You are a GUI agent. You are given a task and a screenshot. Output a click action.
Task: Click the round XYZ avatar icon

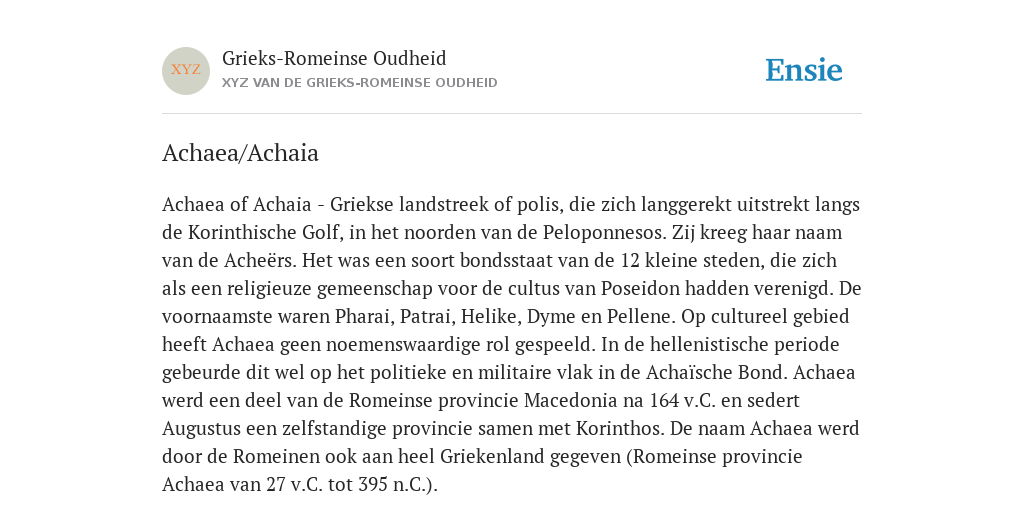coord(186,71)
